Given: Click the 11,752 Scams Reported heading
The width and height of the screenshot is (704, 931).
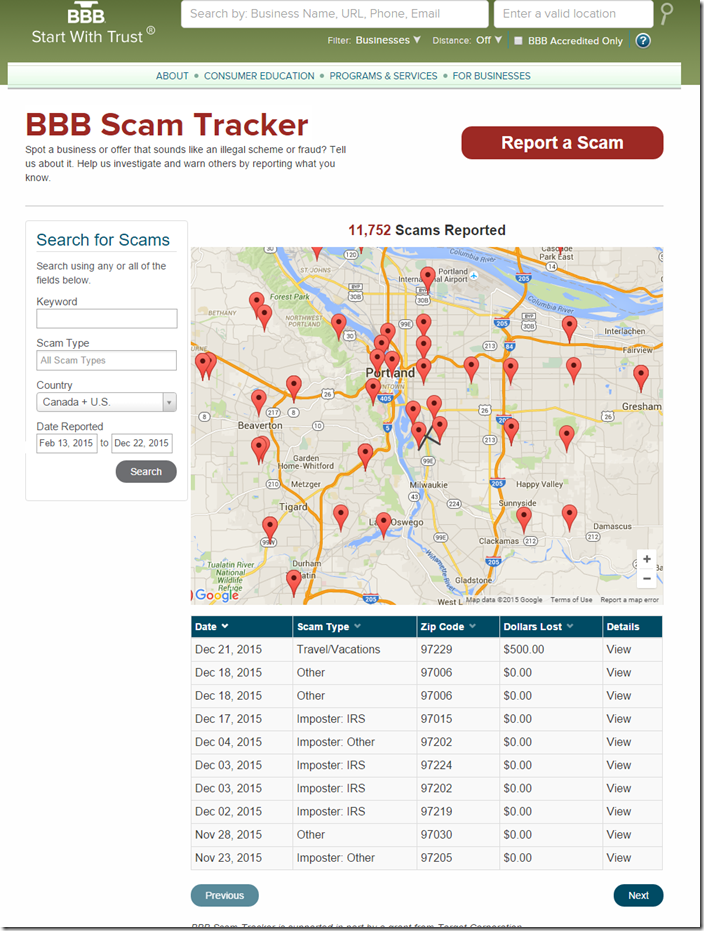Looking at the screenshot, I should point(427,230).
